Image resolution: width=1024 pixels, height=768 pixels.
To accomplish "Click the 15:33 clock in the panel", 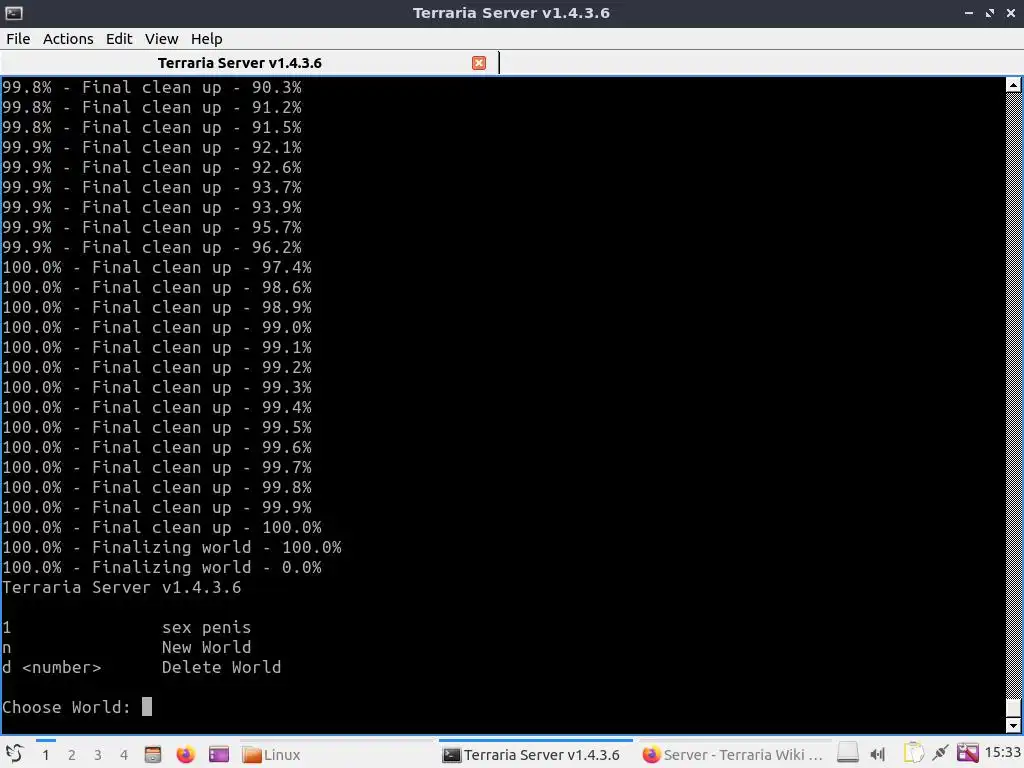I will coord(1002,753).
